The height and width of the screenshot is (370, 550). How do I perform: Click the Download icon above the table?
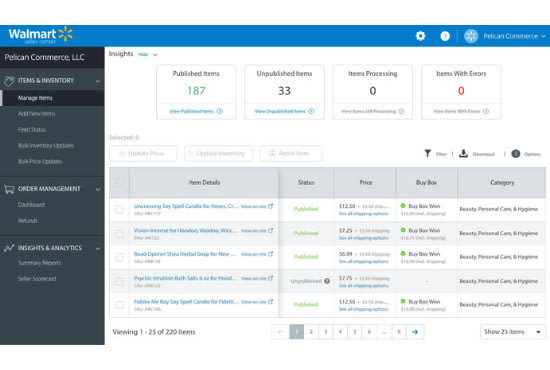tap(463, 154)
